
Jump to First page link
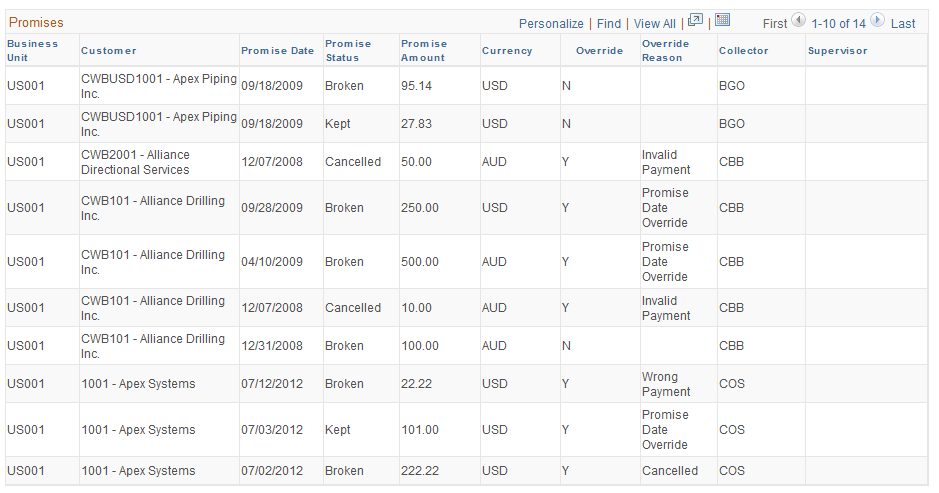pyautogui.click(x=775, y=23)
